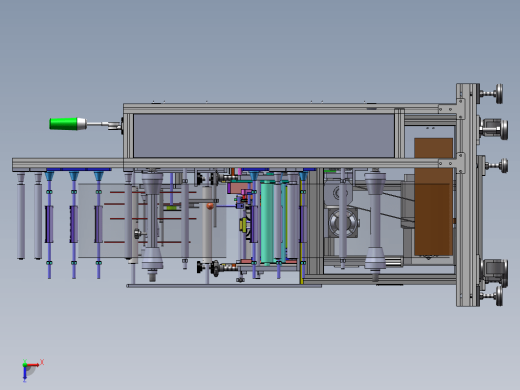520x390 pixels.
Task: Pick the circular fan housing in the right section
Action: [343, 222]
